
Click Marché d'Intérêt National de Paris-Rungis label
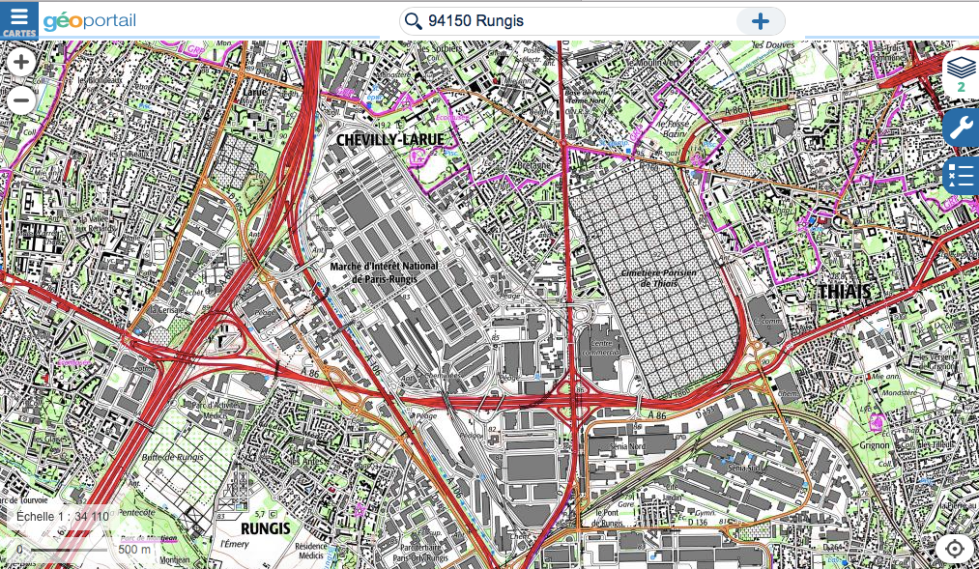pos(384,273)
